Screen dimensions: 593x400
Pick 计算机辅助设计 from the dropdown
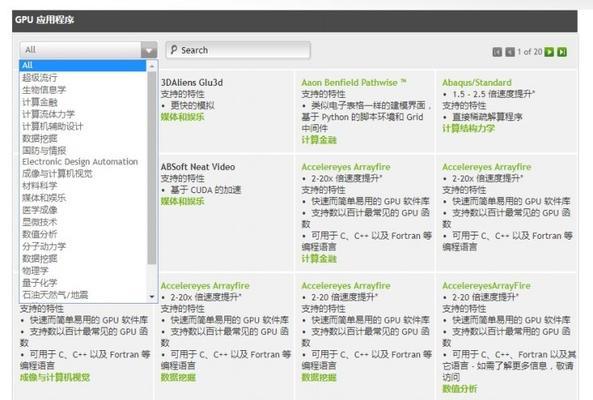click(x=53, y=126)
